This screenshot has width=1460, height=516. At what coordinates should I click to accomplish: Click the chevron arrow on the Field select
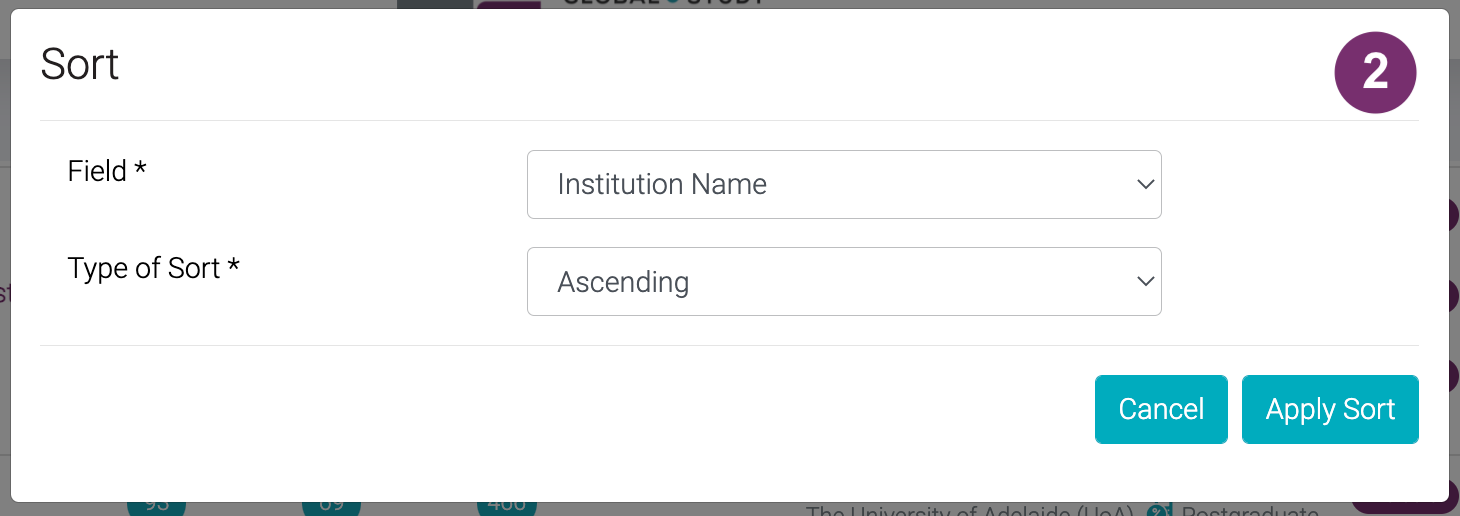pyautogui.click(x=1146, y=184)
